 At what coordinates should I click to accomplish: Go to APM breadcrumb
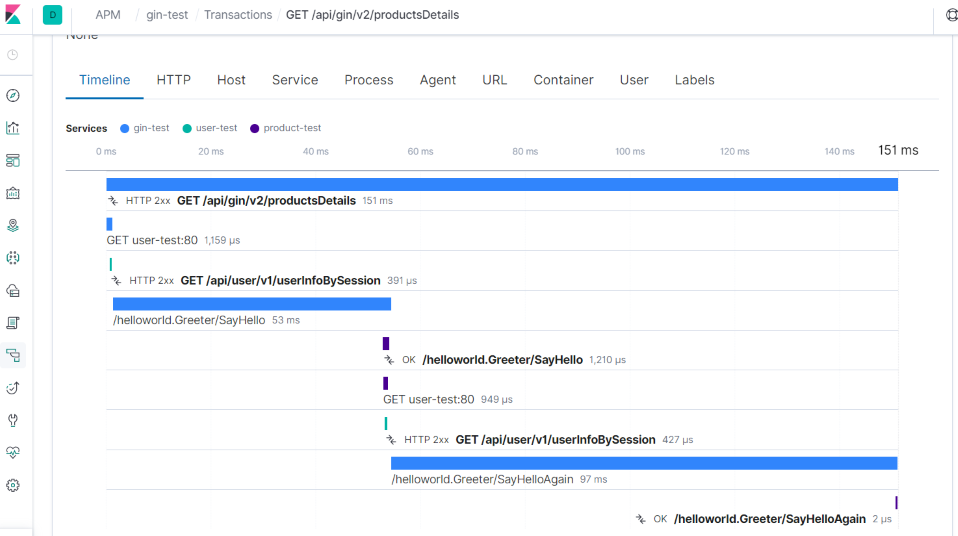coord(108,15)
